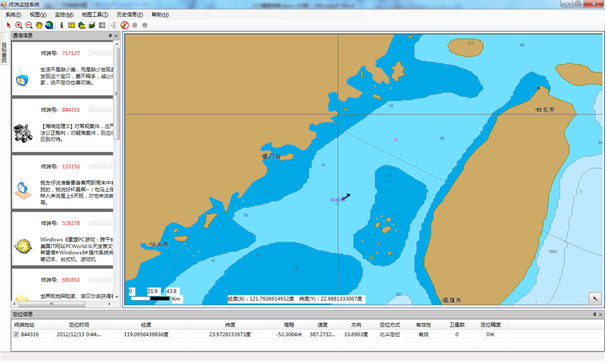Click the red prohibition circle toolbar icon
This screenshot has width=606, height=362.
click(x=124, y=25)
